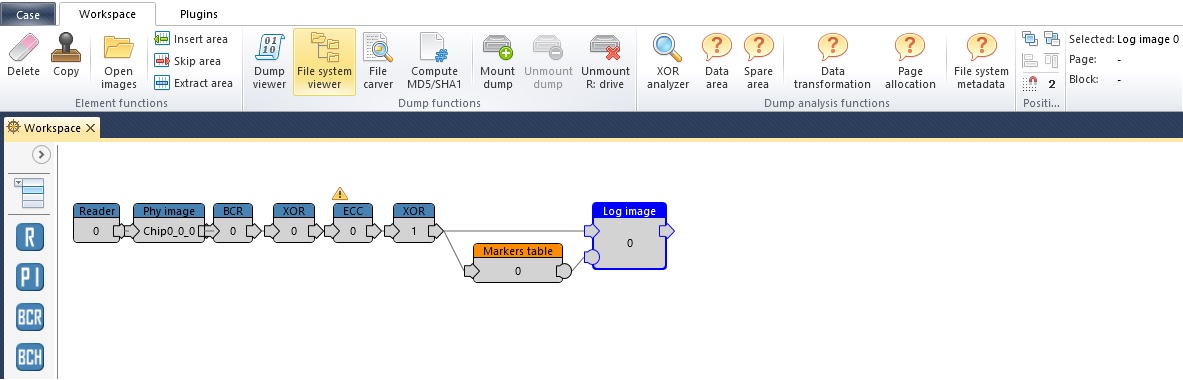1183x380 pixels.
Task: Close the Workspace document tab
Action: [91, 128]
